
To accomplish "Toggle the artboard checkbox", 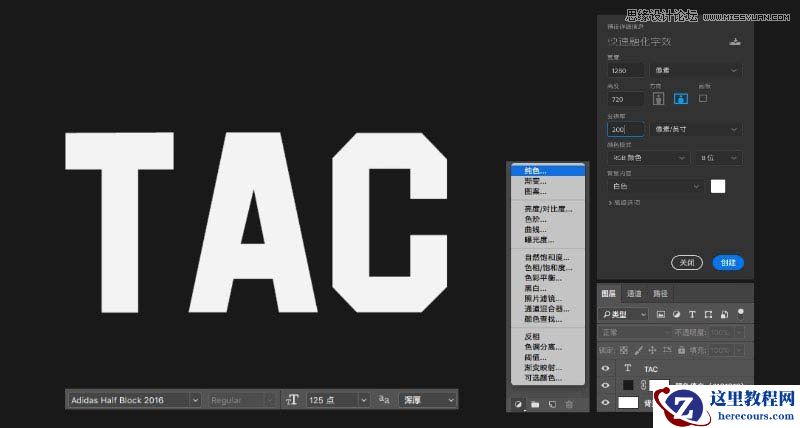I will coord(703,98).
